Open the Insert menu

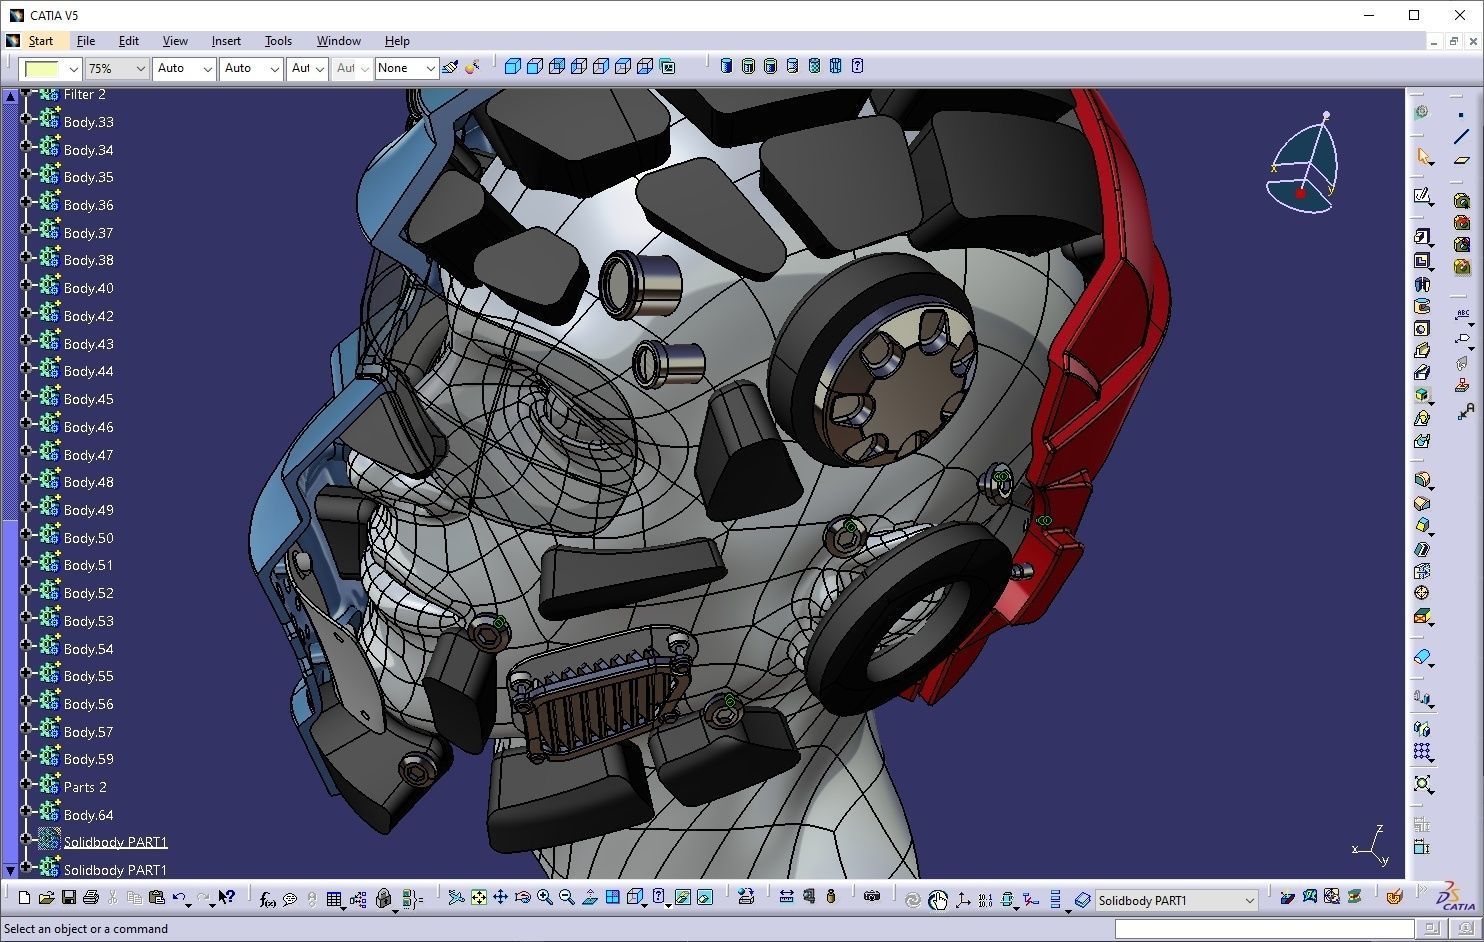tap(226, 41)
